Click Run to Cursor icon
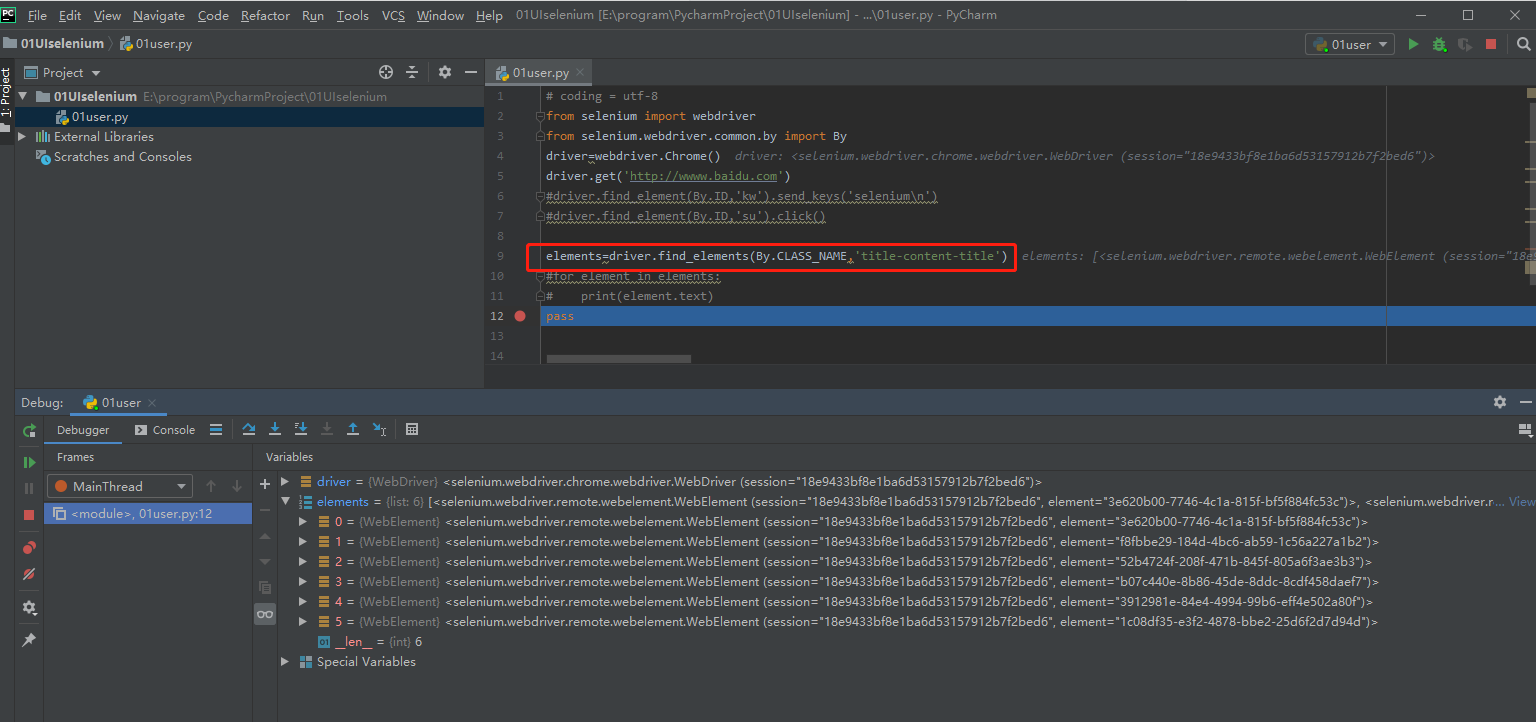Image resolution: width=1536 pixels, height=722 pixels. click(x=379, y=429)
